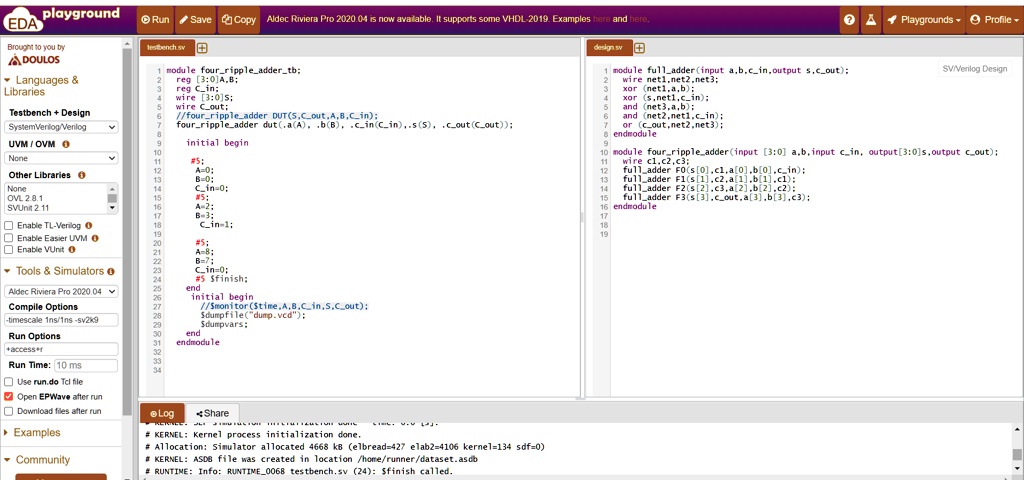Viewport: 1024px width, 480px height.
Task: Check Download files after run
Action: (x=9, y=411)
